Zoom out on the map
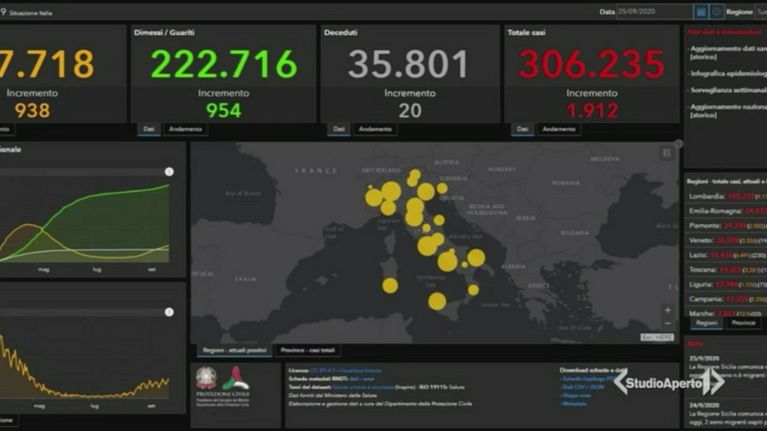Viewport: 767px width, 431px height. coord(667,324)
